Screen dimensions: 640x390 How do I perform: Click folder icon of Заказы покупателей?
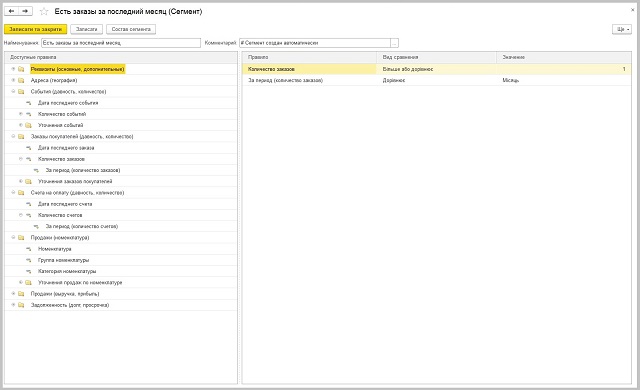[x=21, y=137]
